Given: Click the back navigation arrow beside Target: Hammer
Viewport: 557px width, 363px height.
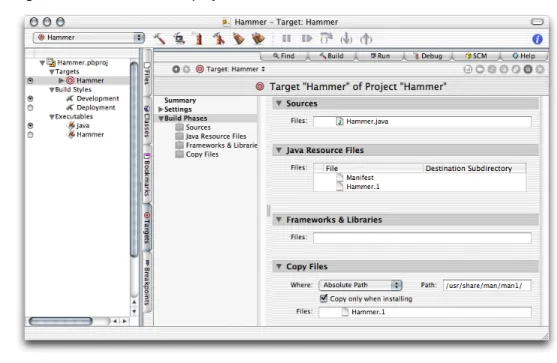Looking at the screenshot, I should pos(176,69).
